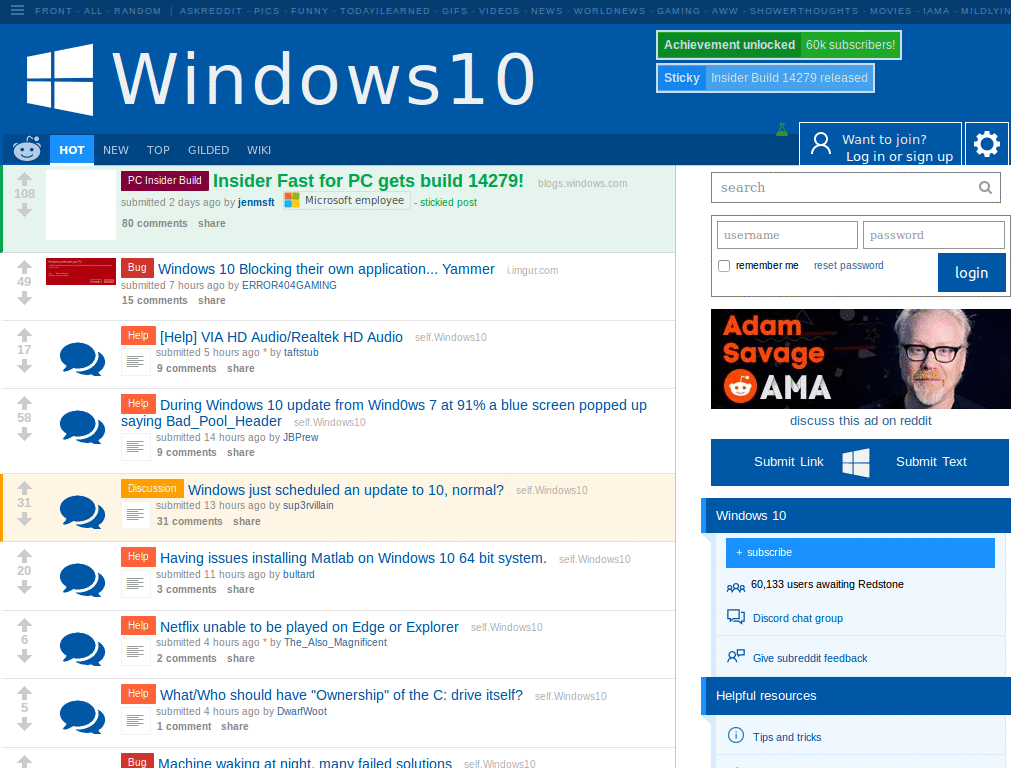Screen dimensions: 1024x768
Task: Open the settings gear icon
Action: pyautogui.click(x=987, y=144)
